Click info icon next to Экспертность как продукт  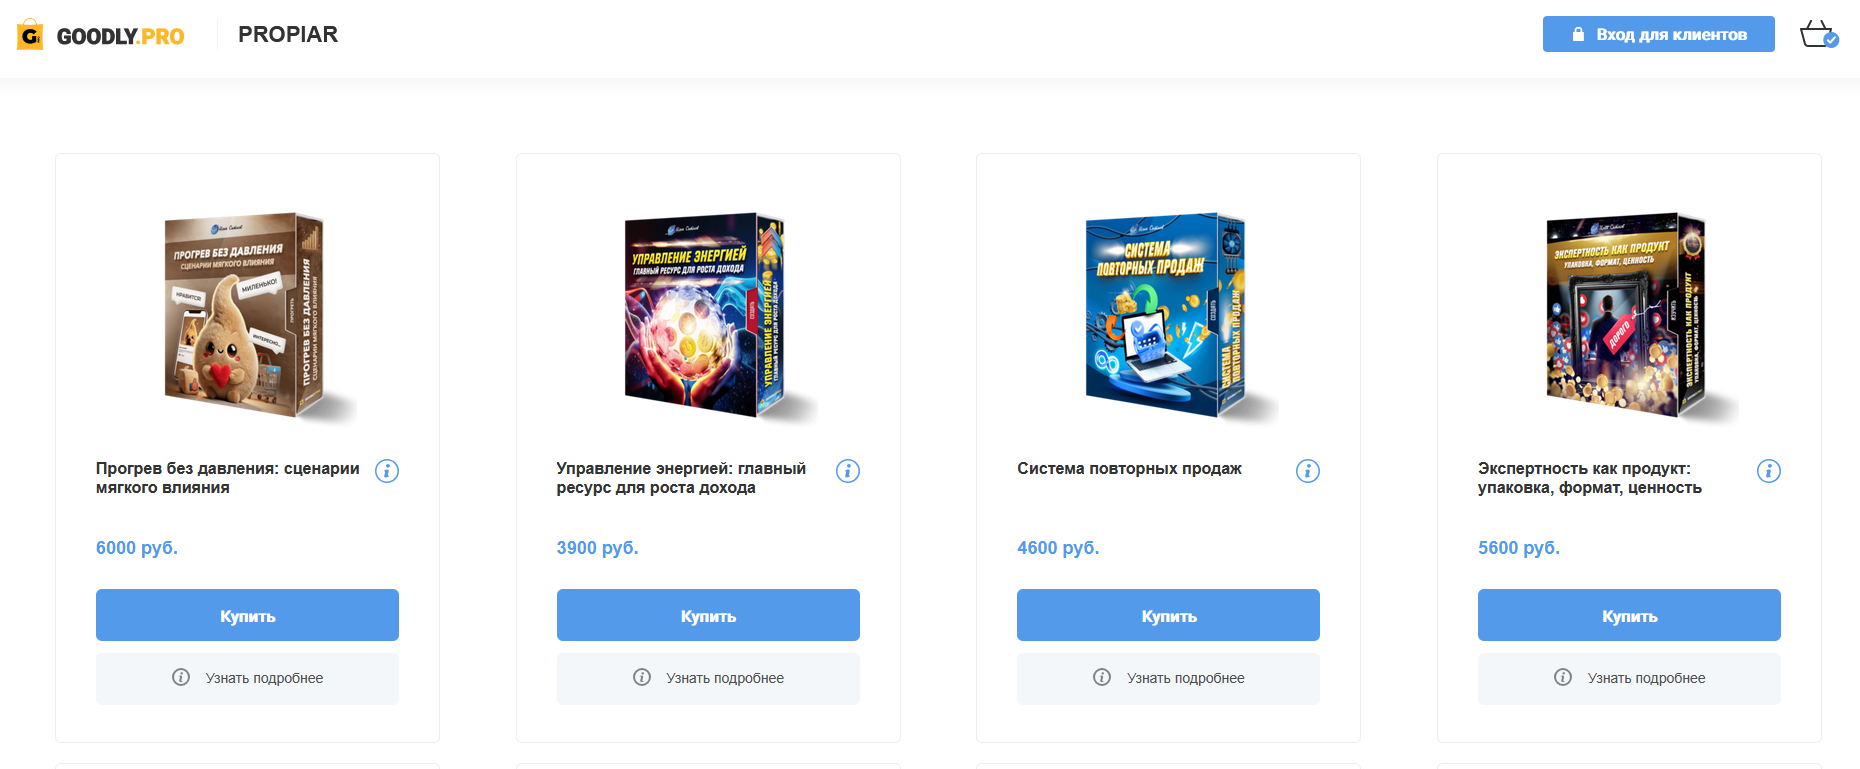[x=1769, y=471]
